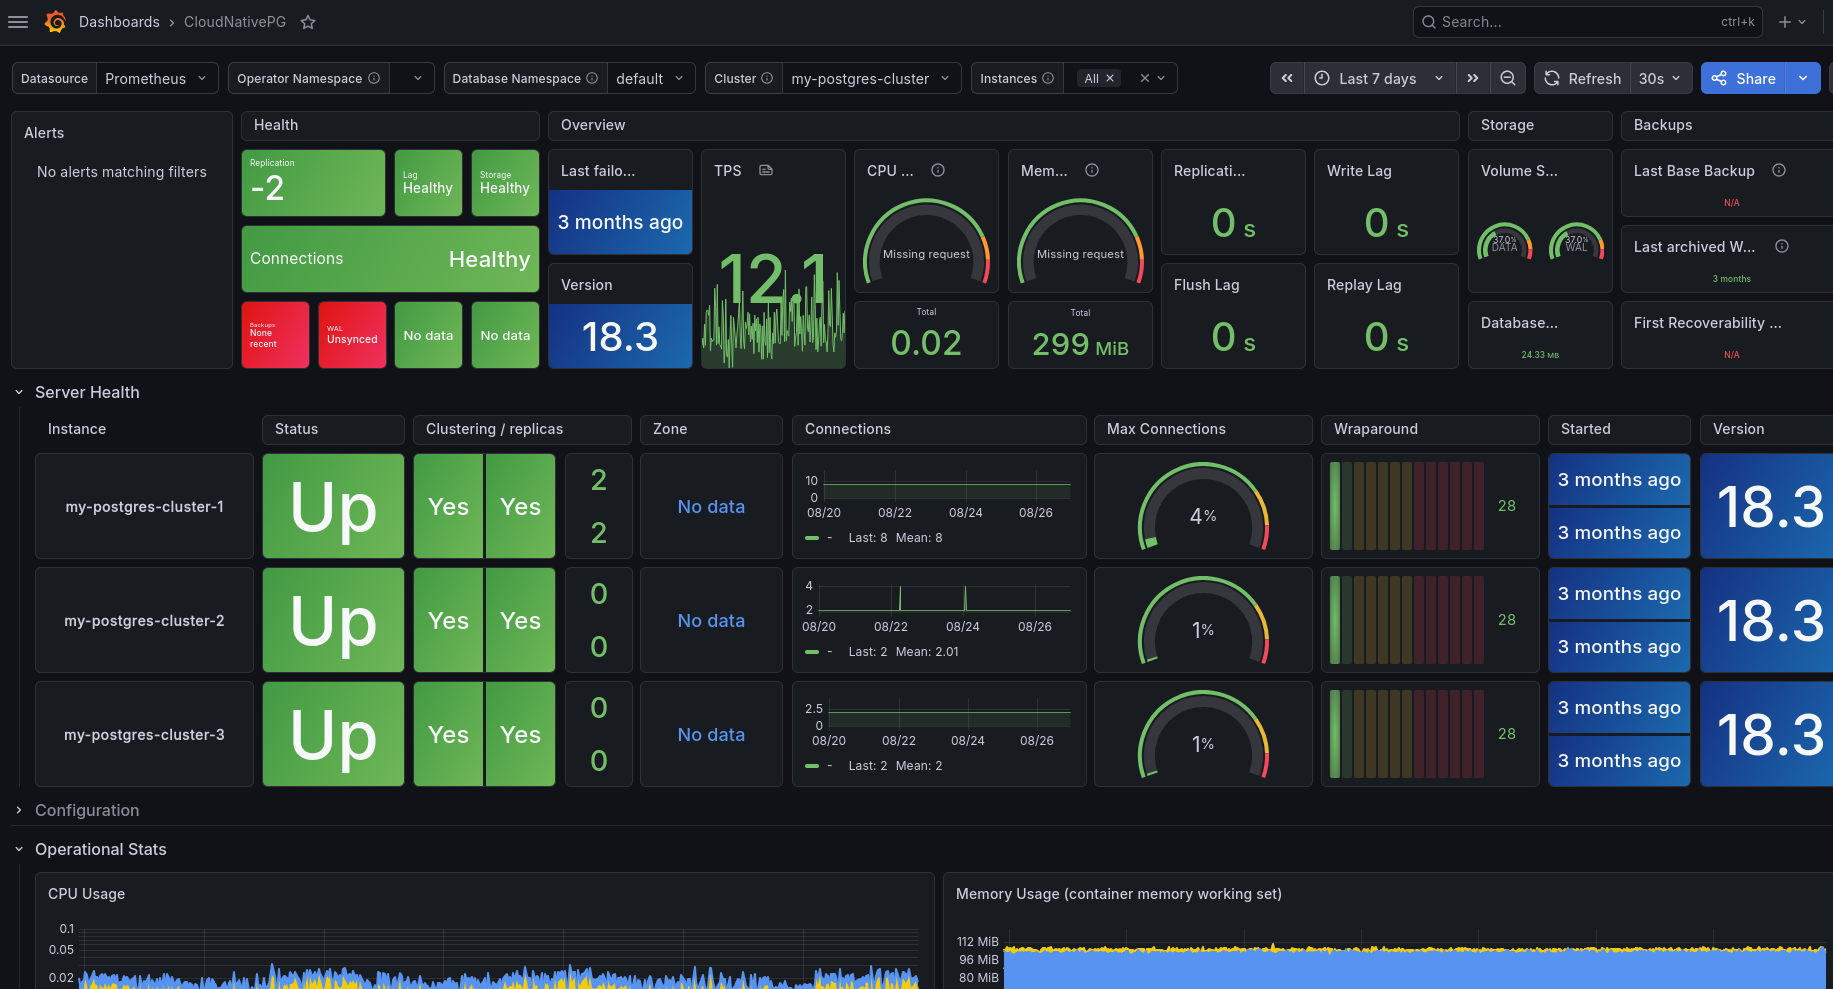1833x989 pixels.
Task: Open the default namespace dropdown
Action: tap(651, 78)
